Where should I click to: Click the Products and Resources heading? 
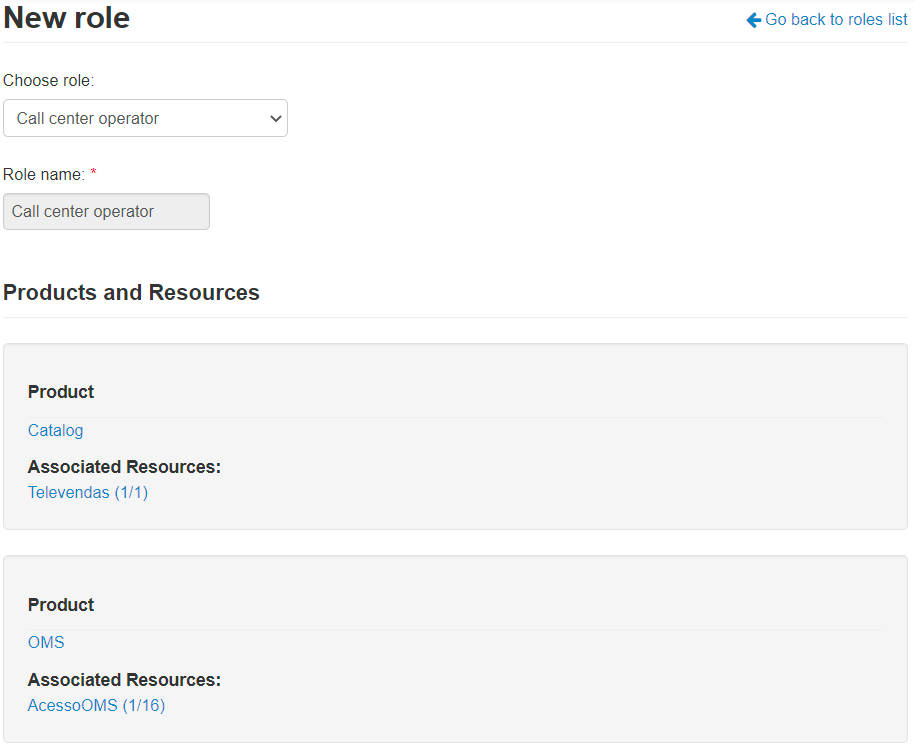[131, 293]
